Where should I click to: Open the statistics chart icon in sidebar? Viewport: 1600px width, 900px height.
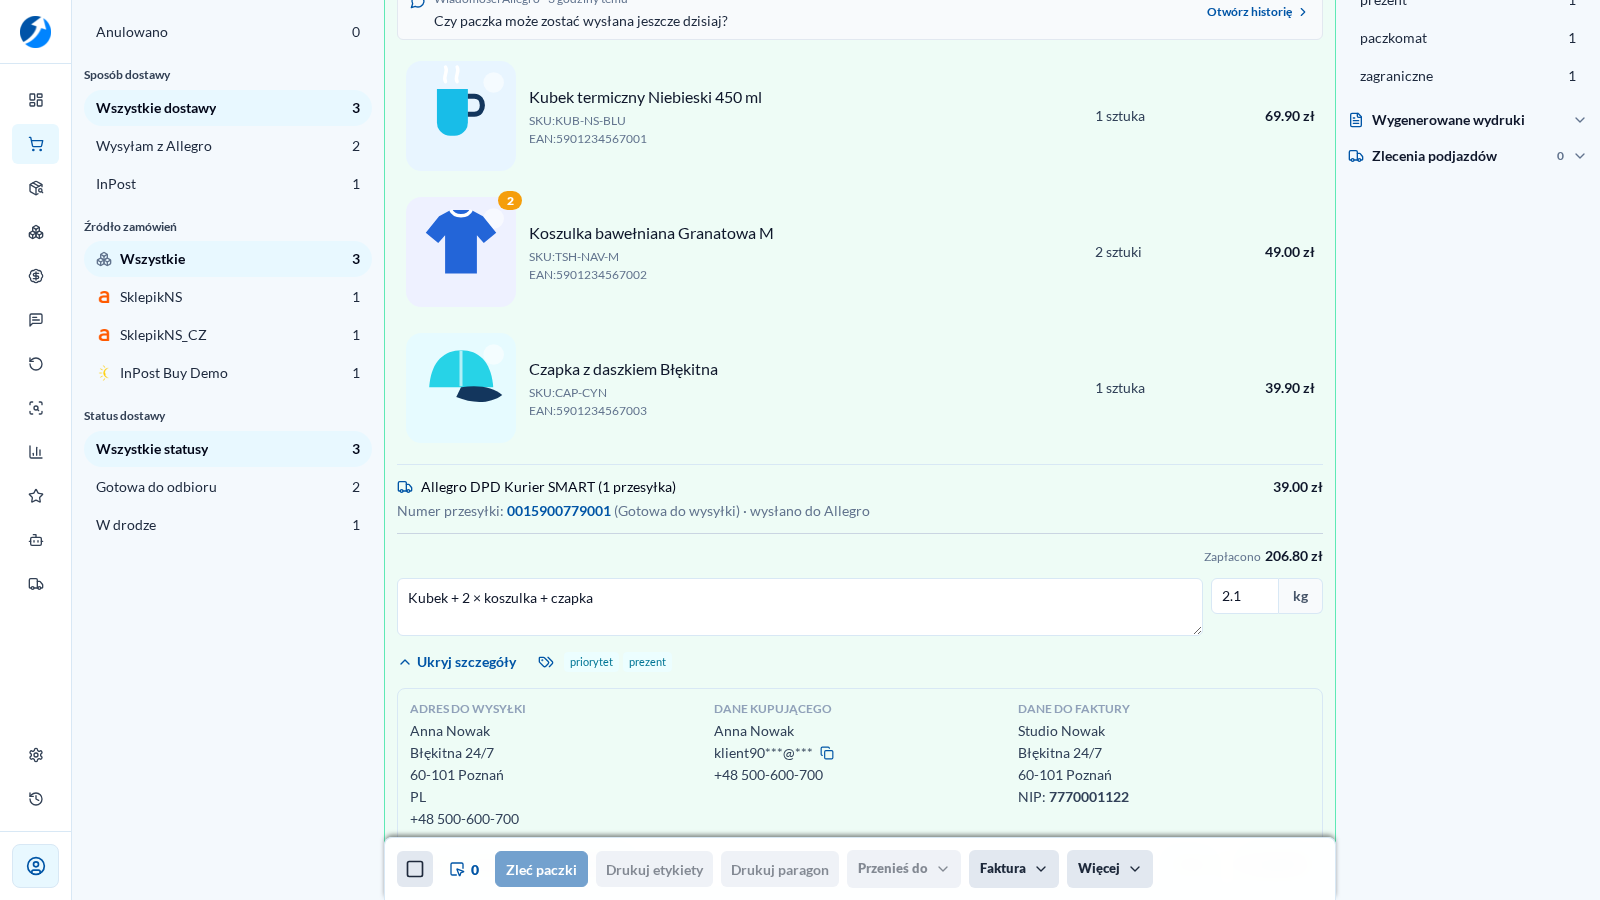coord(36,452)
